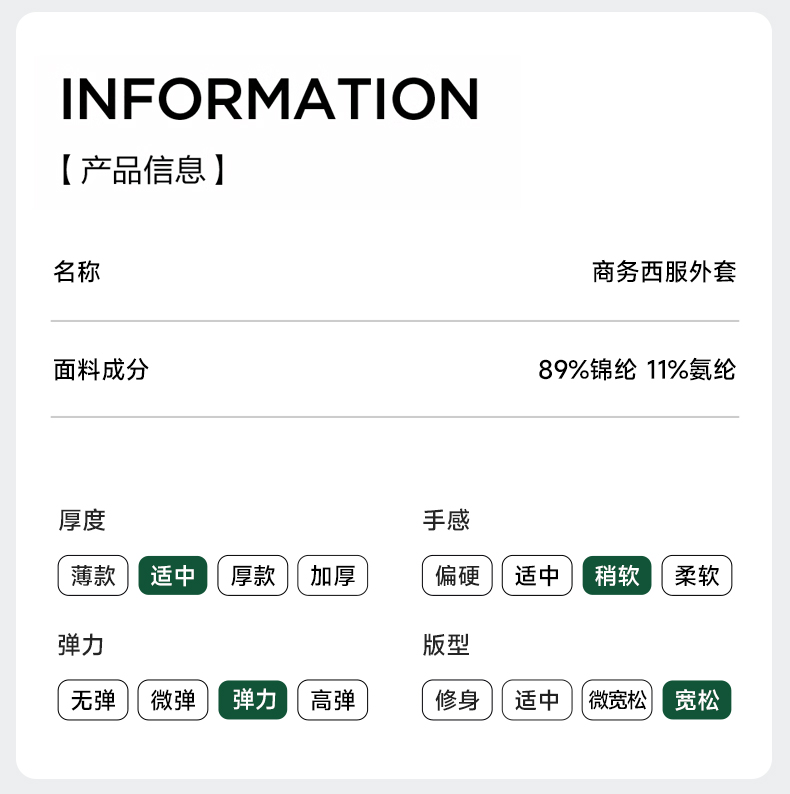
Task: Click the INFORMATION heading
Action: click(270, 98)
